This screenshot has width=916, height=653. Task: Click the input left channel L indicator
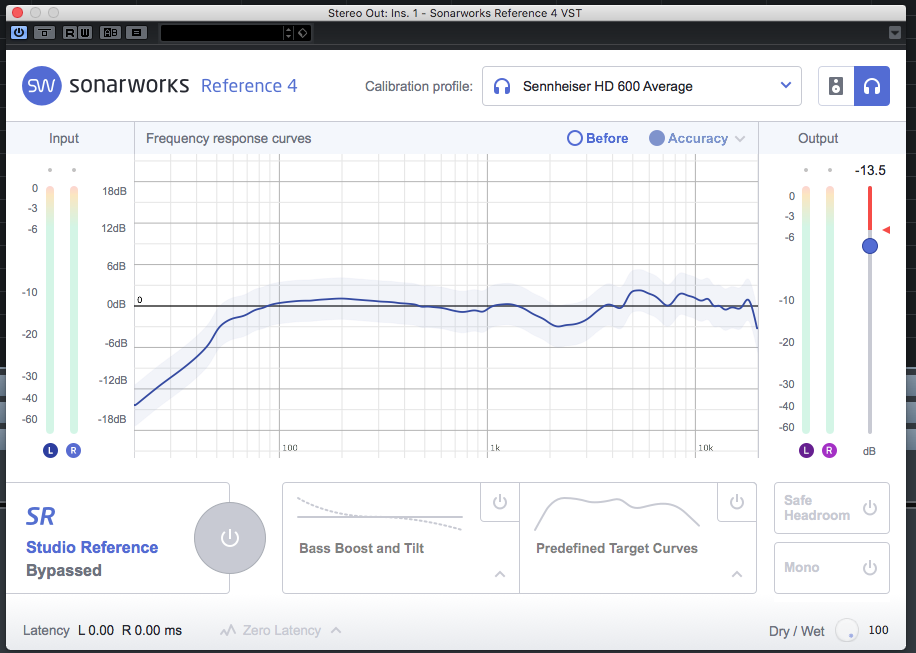click(x=50, y=450)
